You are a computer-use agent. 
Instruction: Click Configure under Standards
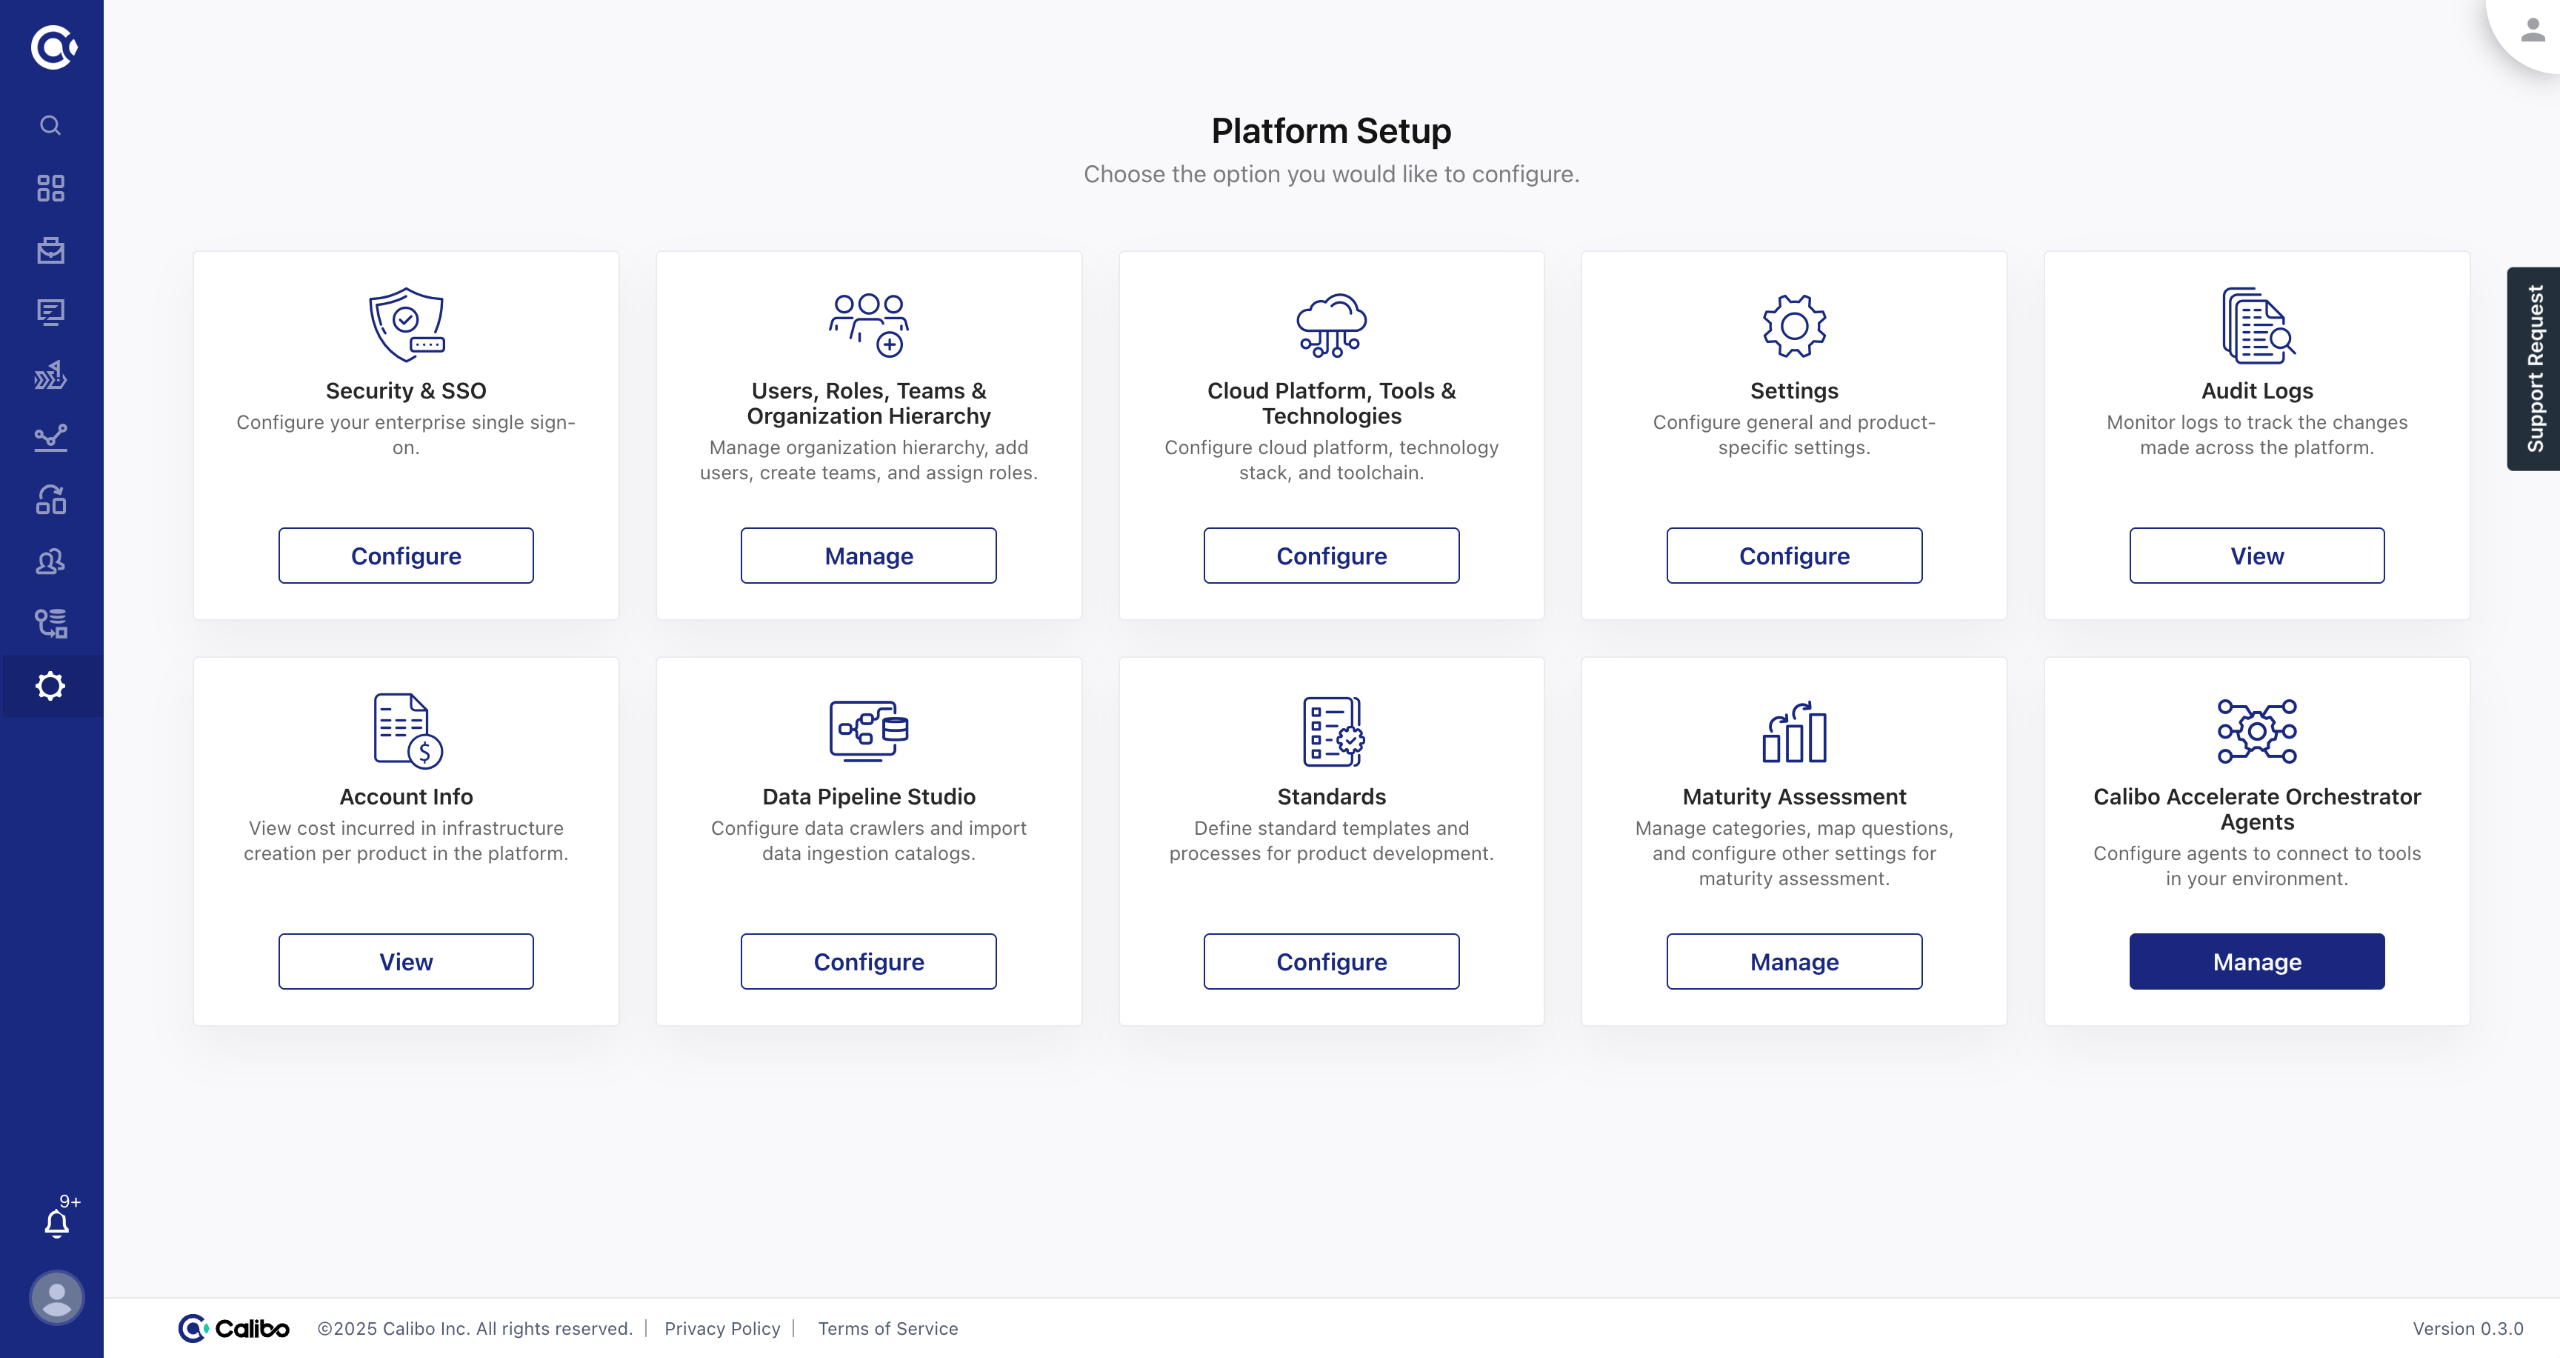[1331, 962]
